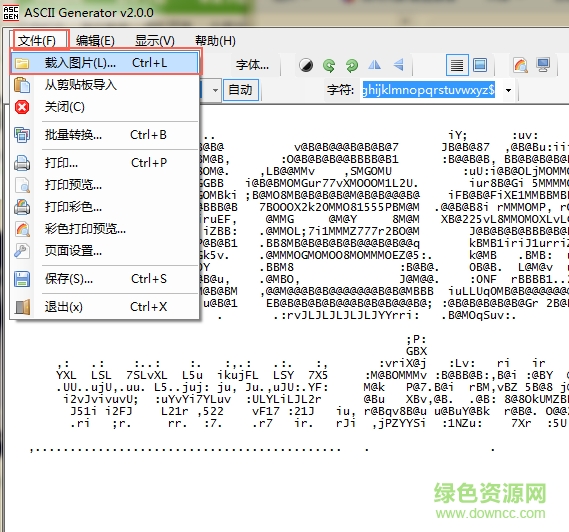The height and width of the screenshot is (532, 569).
Task: Click the flip horizontal icon
Action: [374, 65]
